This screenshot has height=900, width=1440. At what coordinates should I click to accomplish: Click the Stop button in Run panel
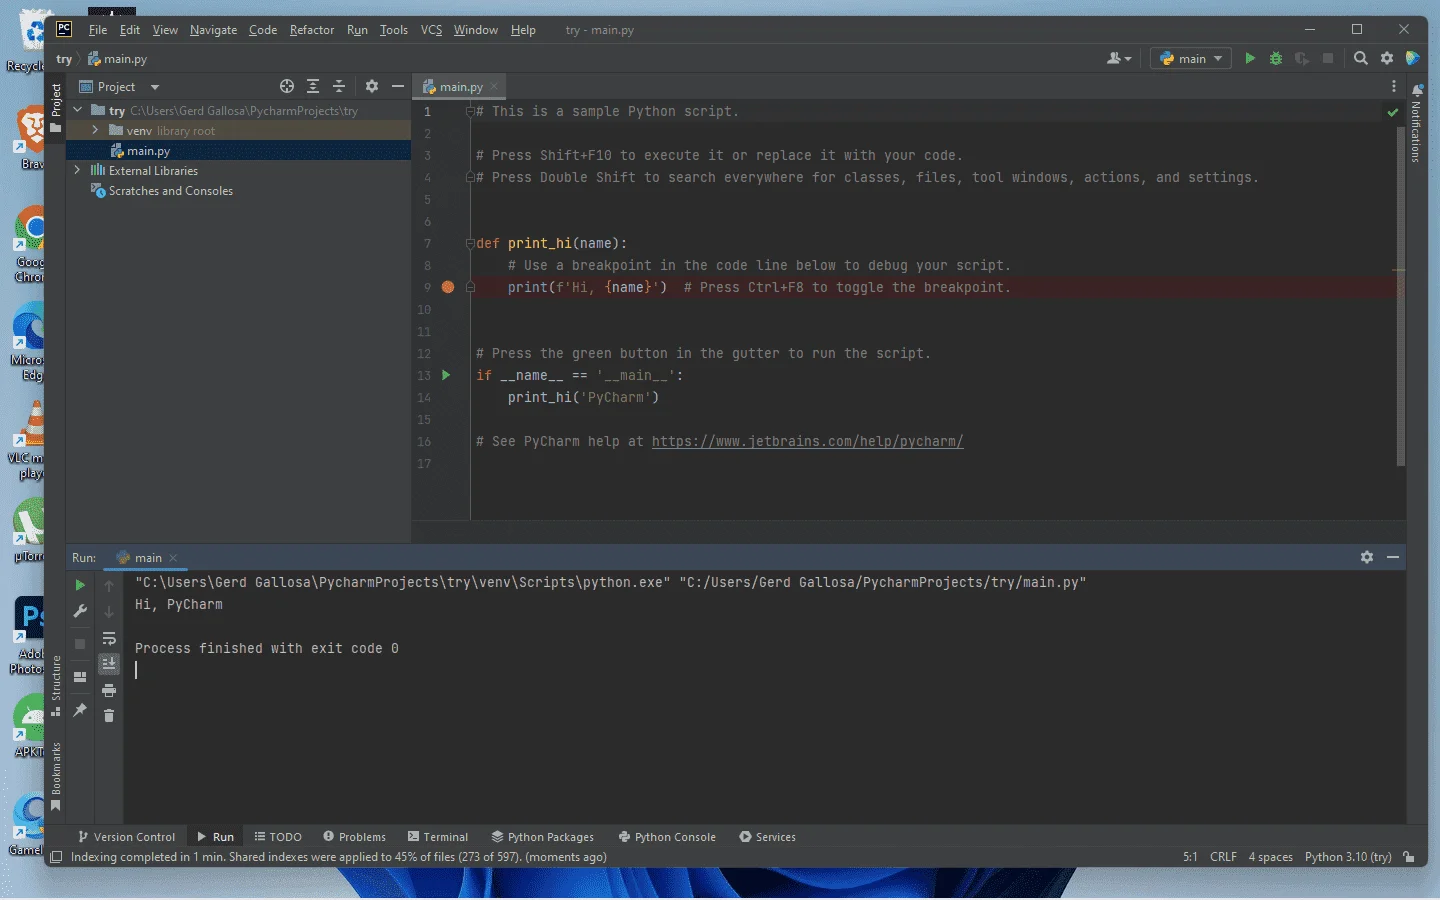[81, 644]
